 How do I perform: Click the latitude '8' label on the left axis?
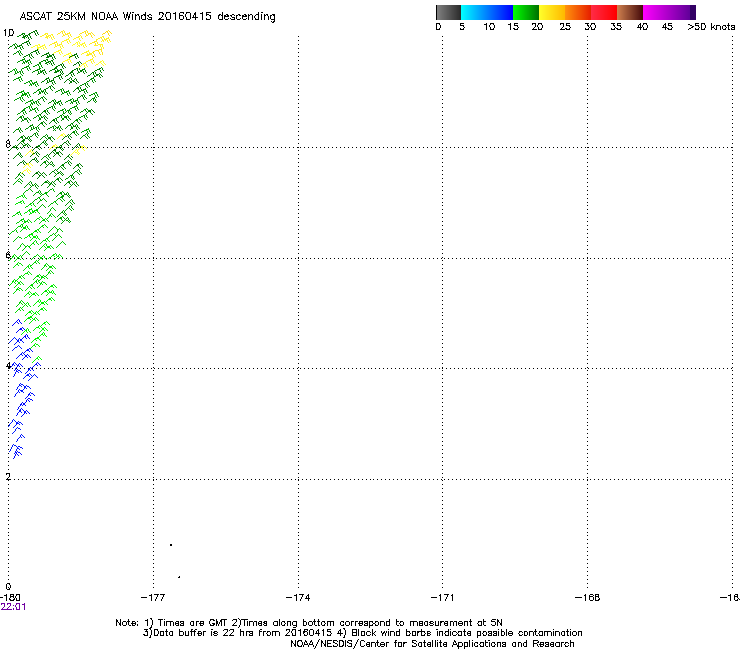tap(8, 144)
